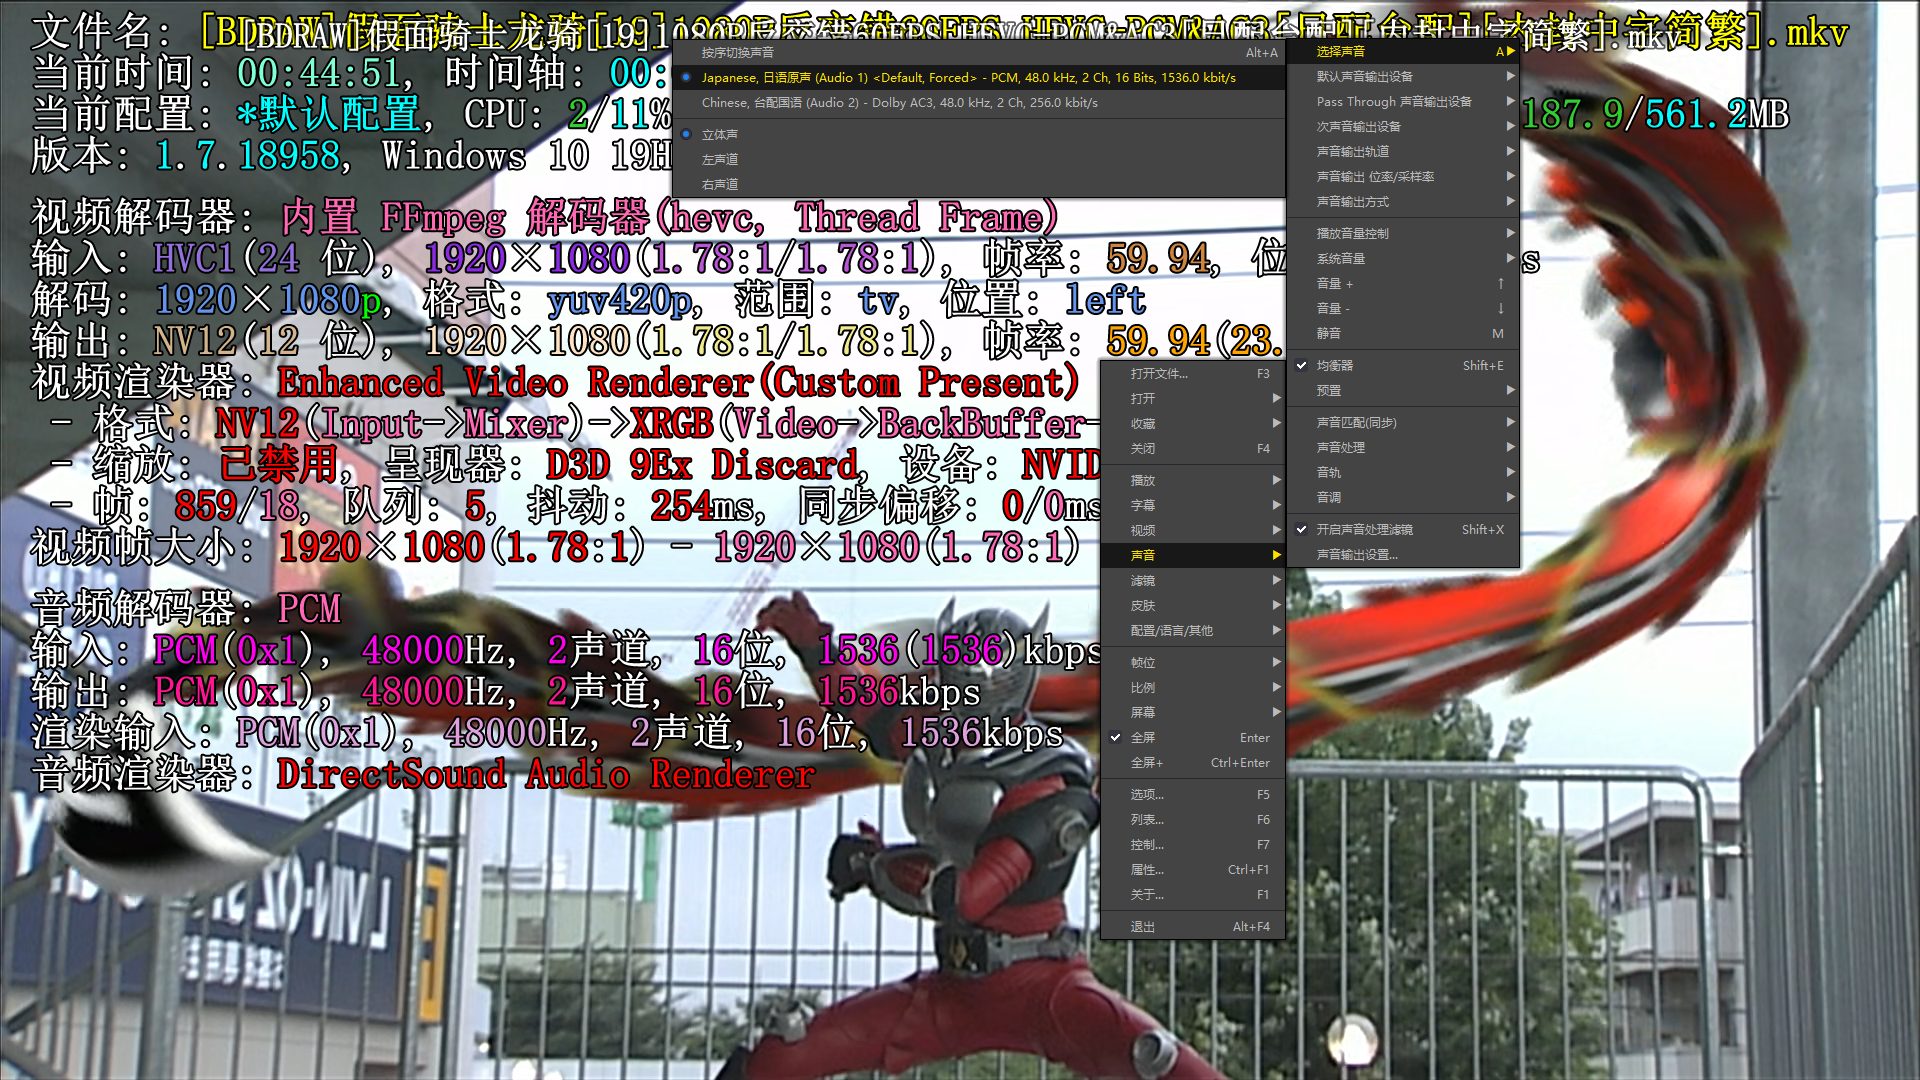This screenshot has width=1920, height=1080.
Task: Select highlighted 声音 menu item
Action: point(1192,555)
